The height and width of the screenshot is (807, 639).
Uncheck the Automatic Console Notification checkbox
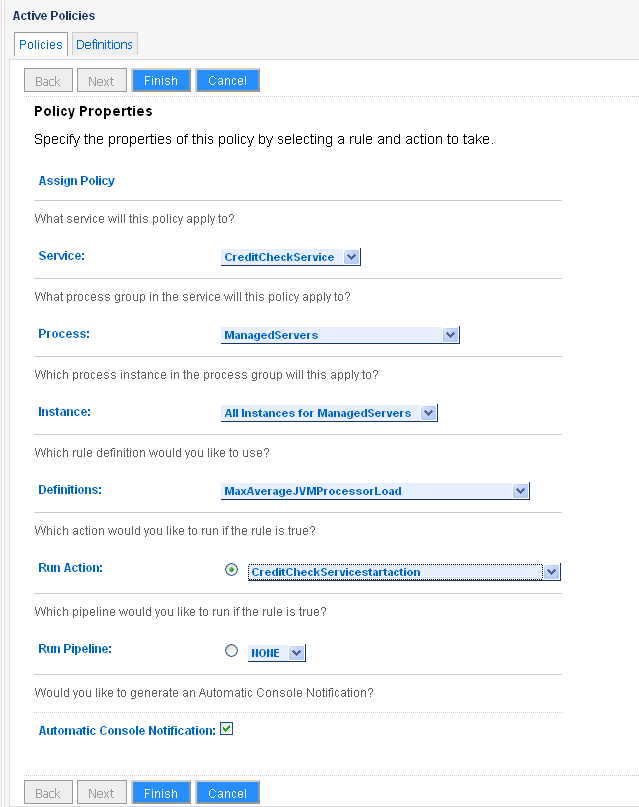pyautogui.click(x=227, y=729)
